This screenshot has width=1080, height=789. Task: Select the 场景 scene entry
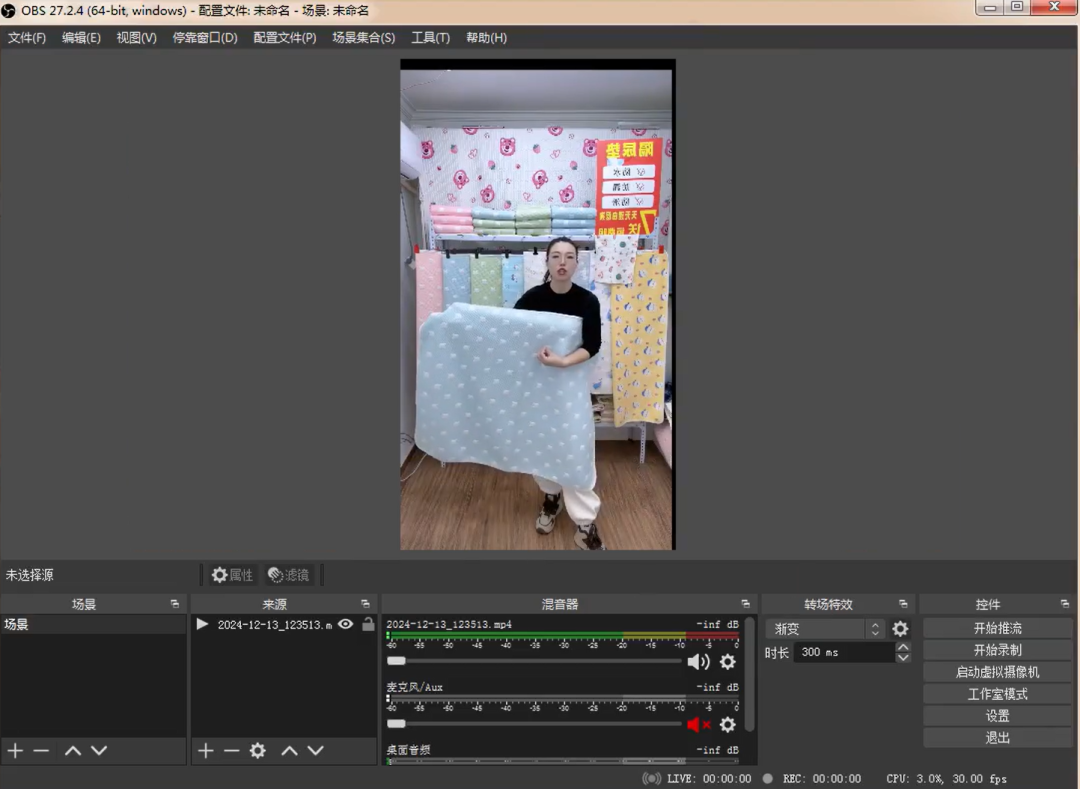[94, 624]
